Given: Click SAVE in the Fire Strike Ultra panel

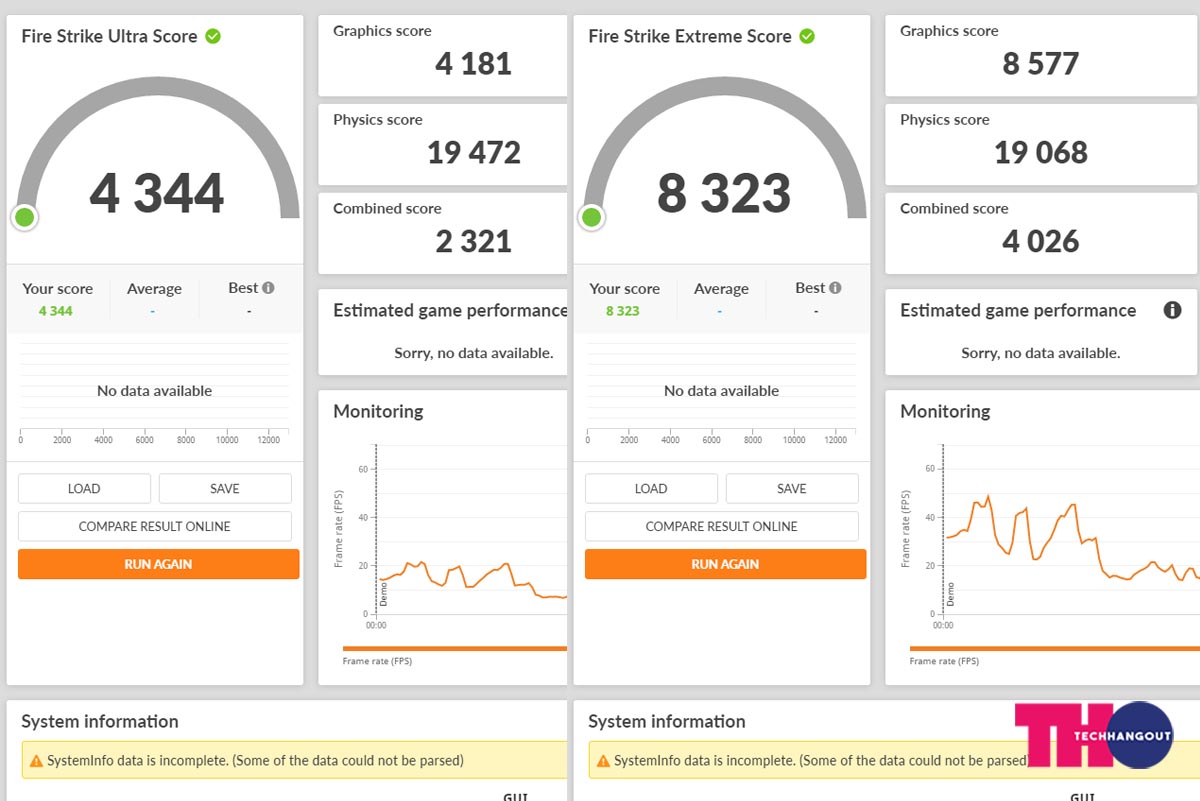Looking at the screenshot, I should point(225,489).
